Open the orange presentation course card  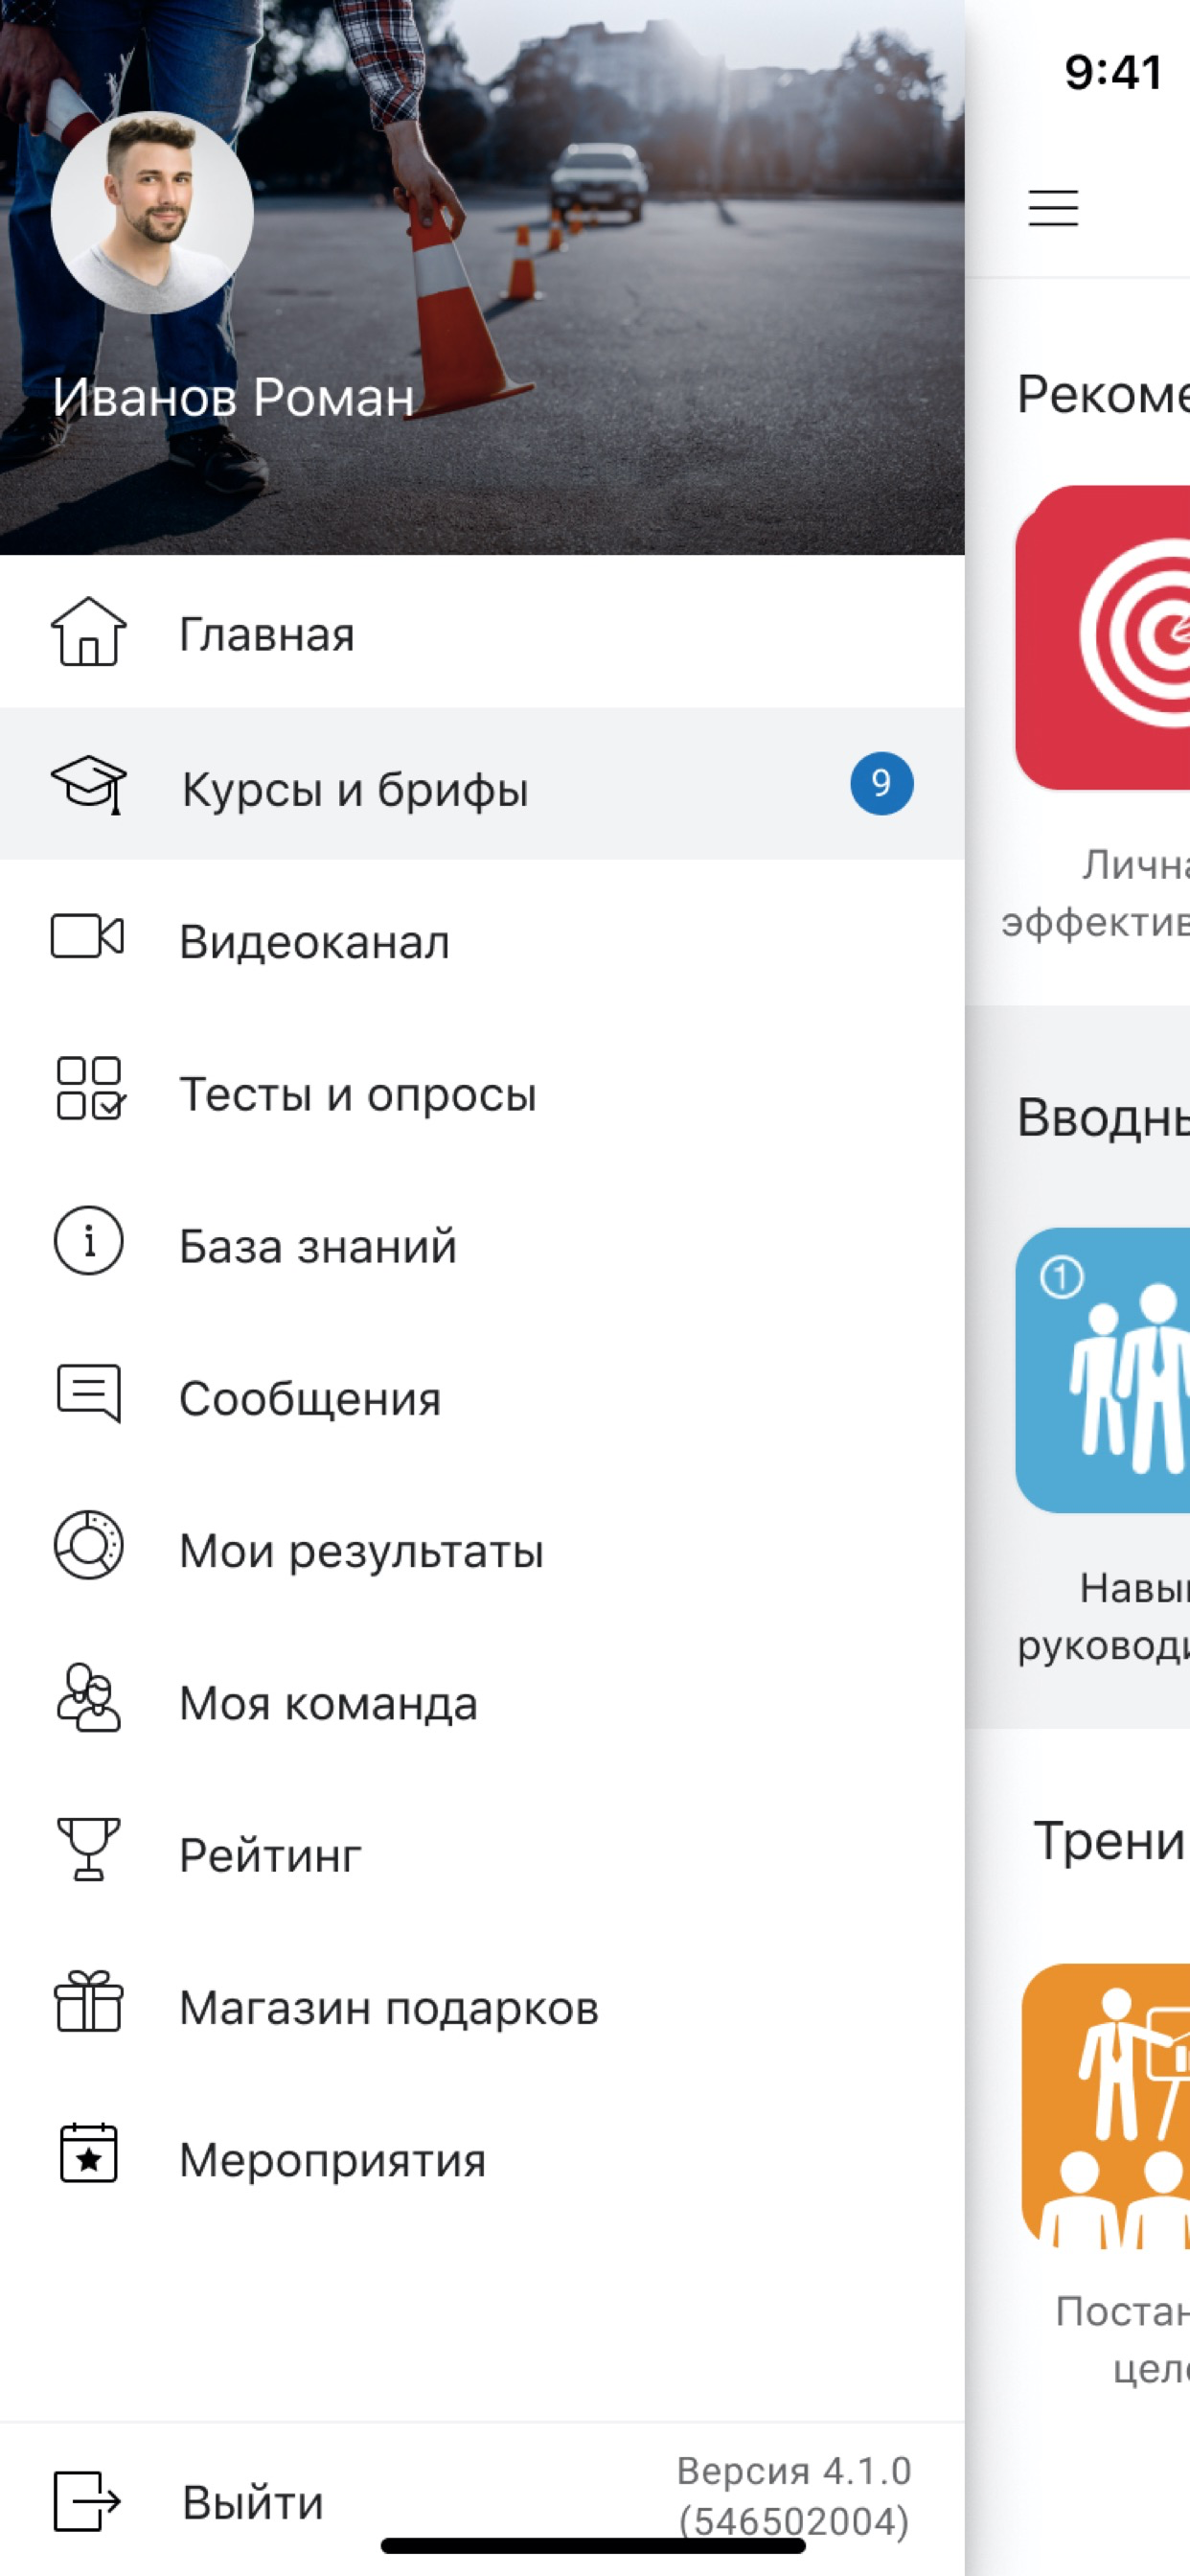pyautogui.click(x=1105, y=2108)
